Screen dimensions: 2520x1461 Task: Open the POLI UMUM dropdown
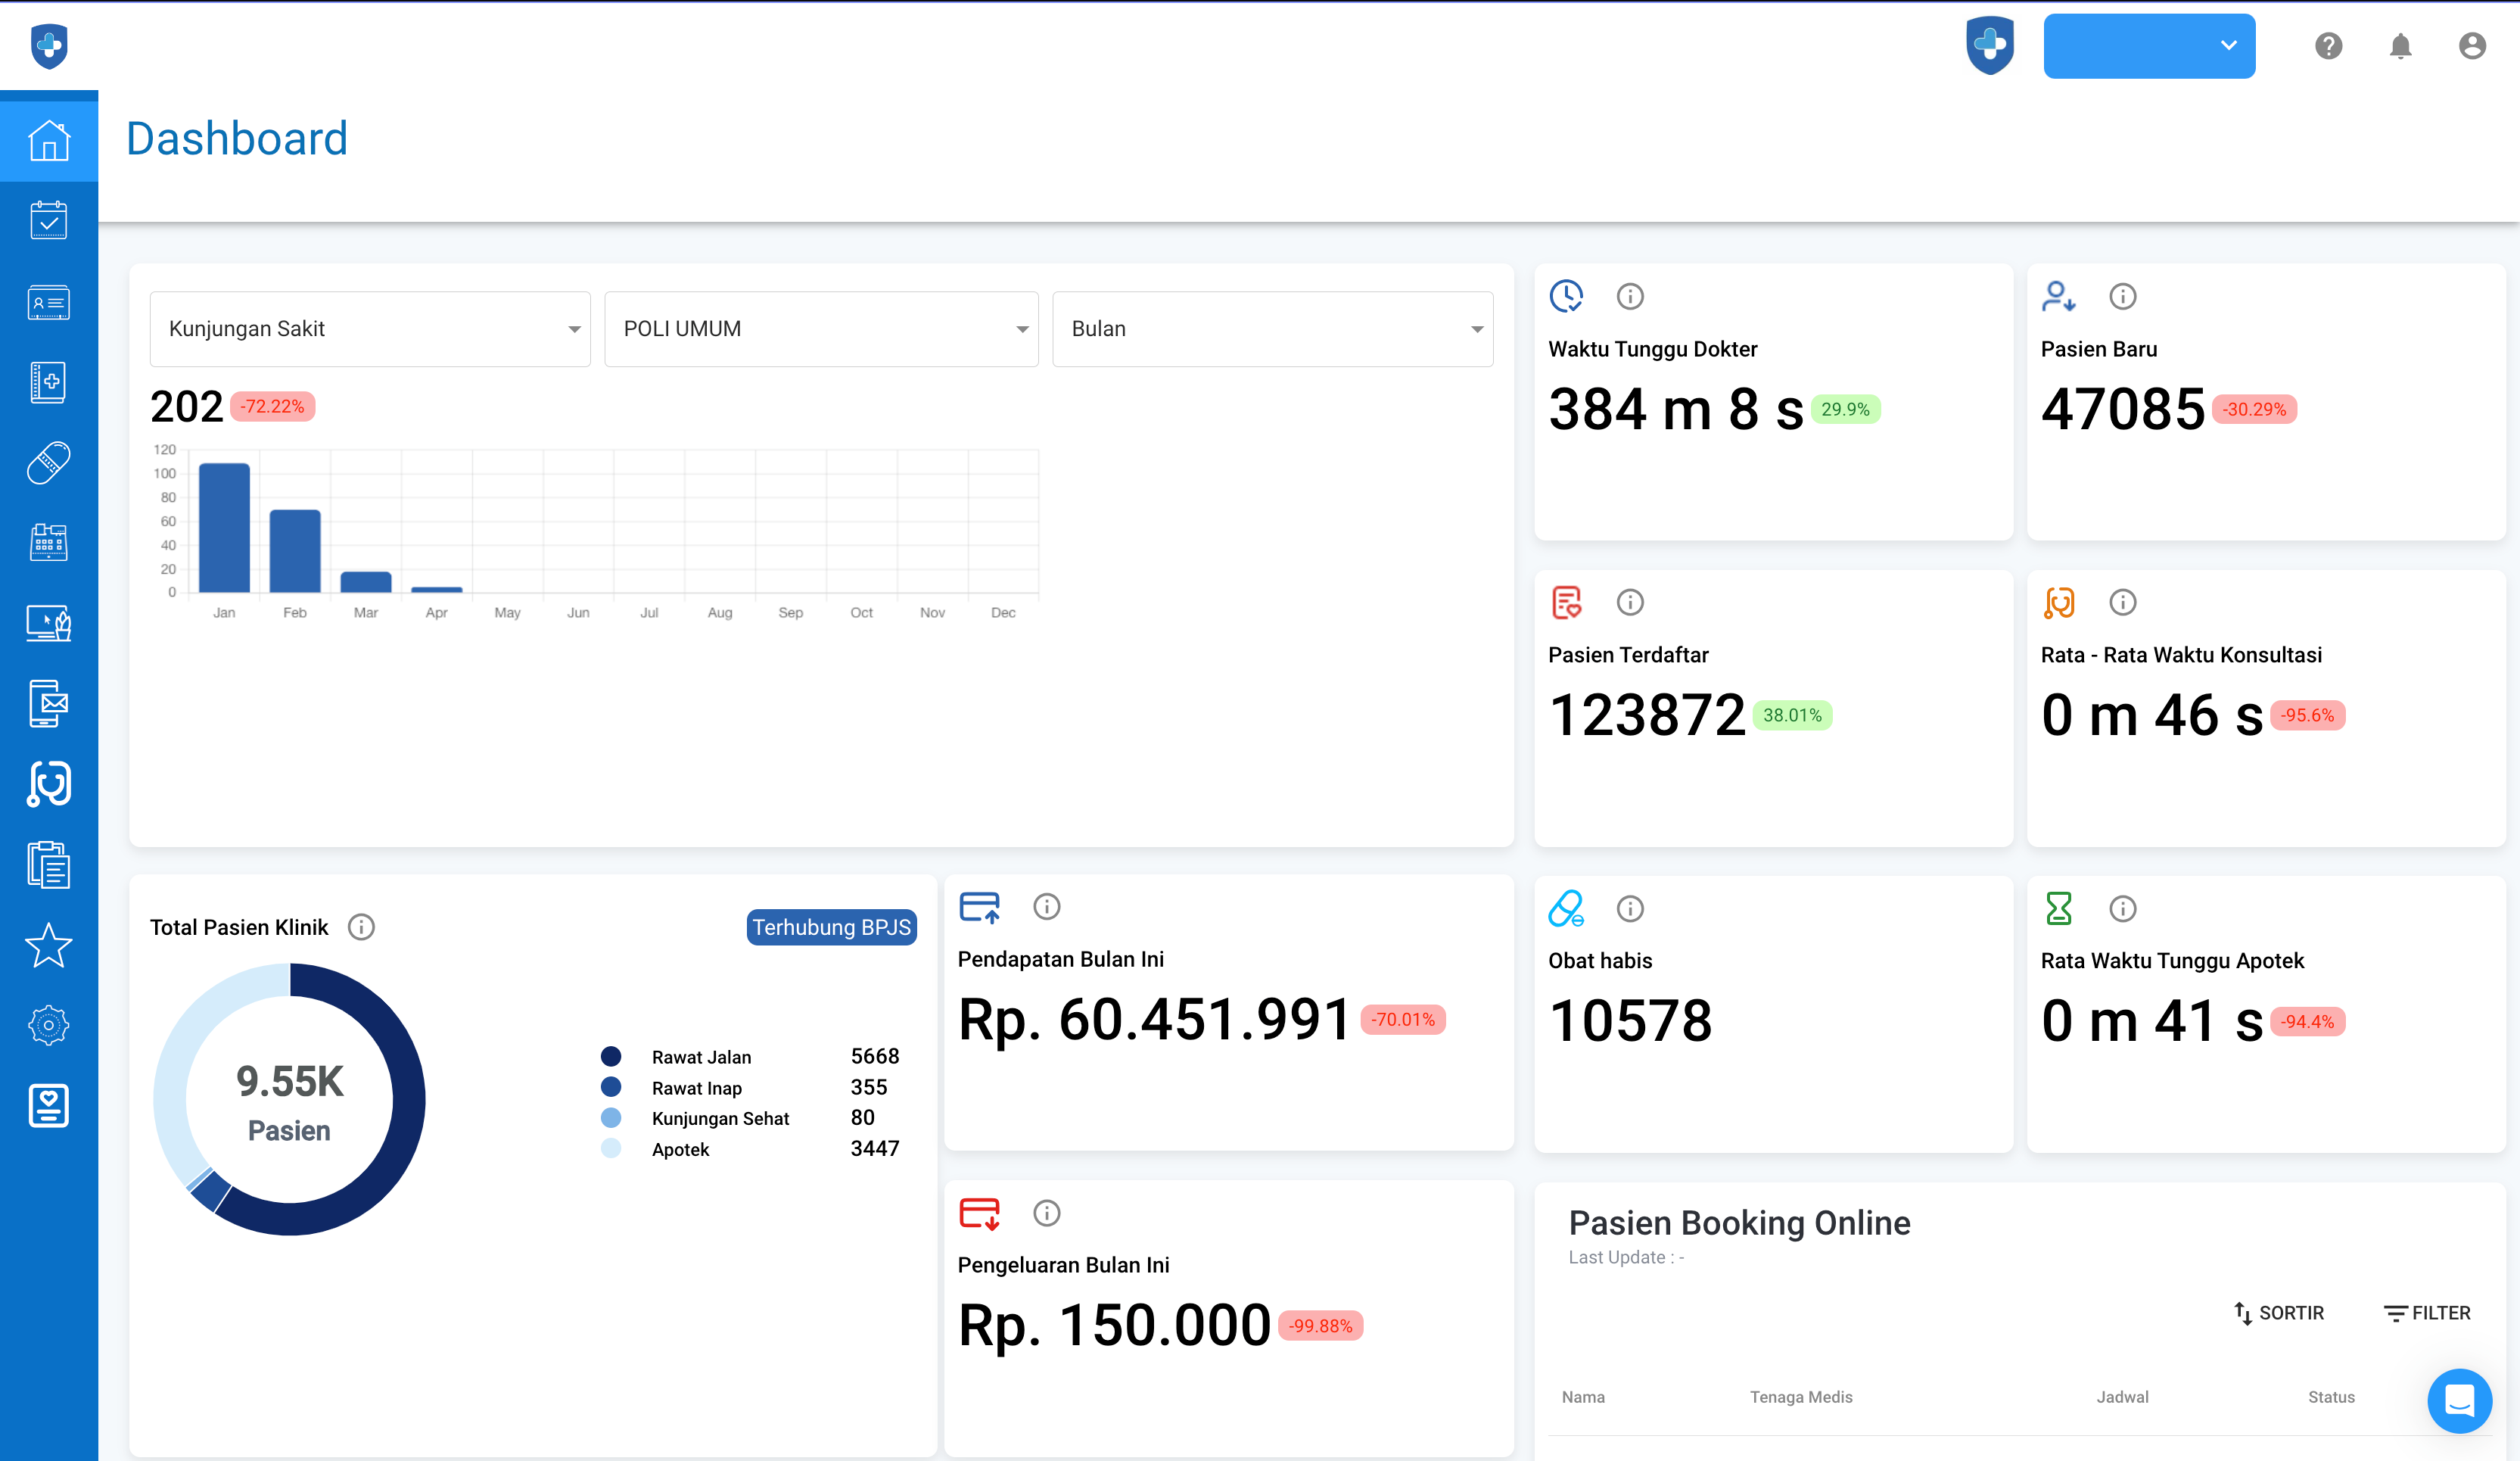[x=821, y=329]
